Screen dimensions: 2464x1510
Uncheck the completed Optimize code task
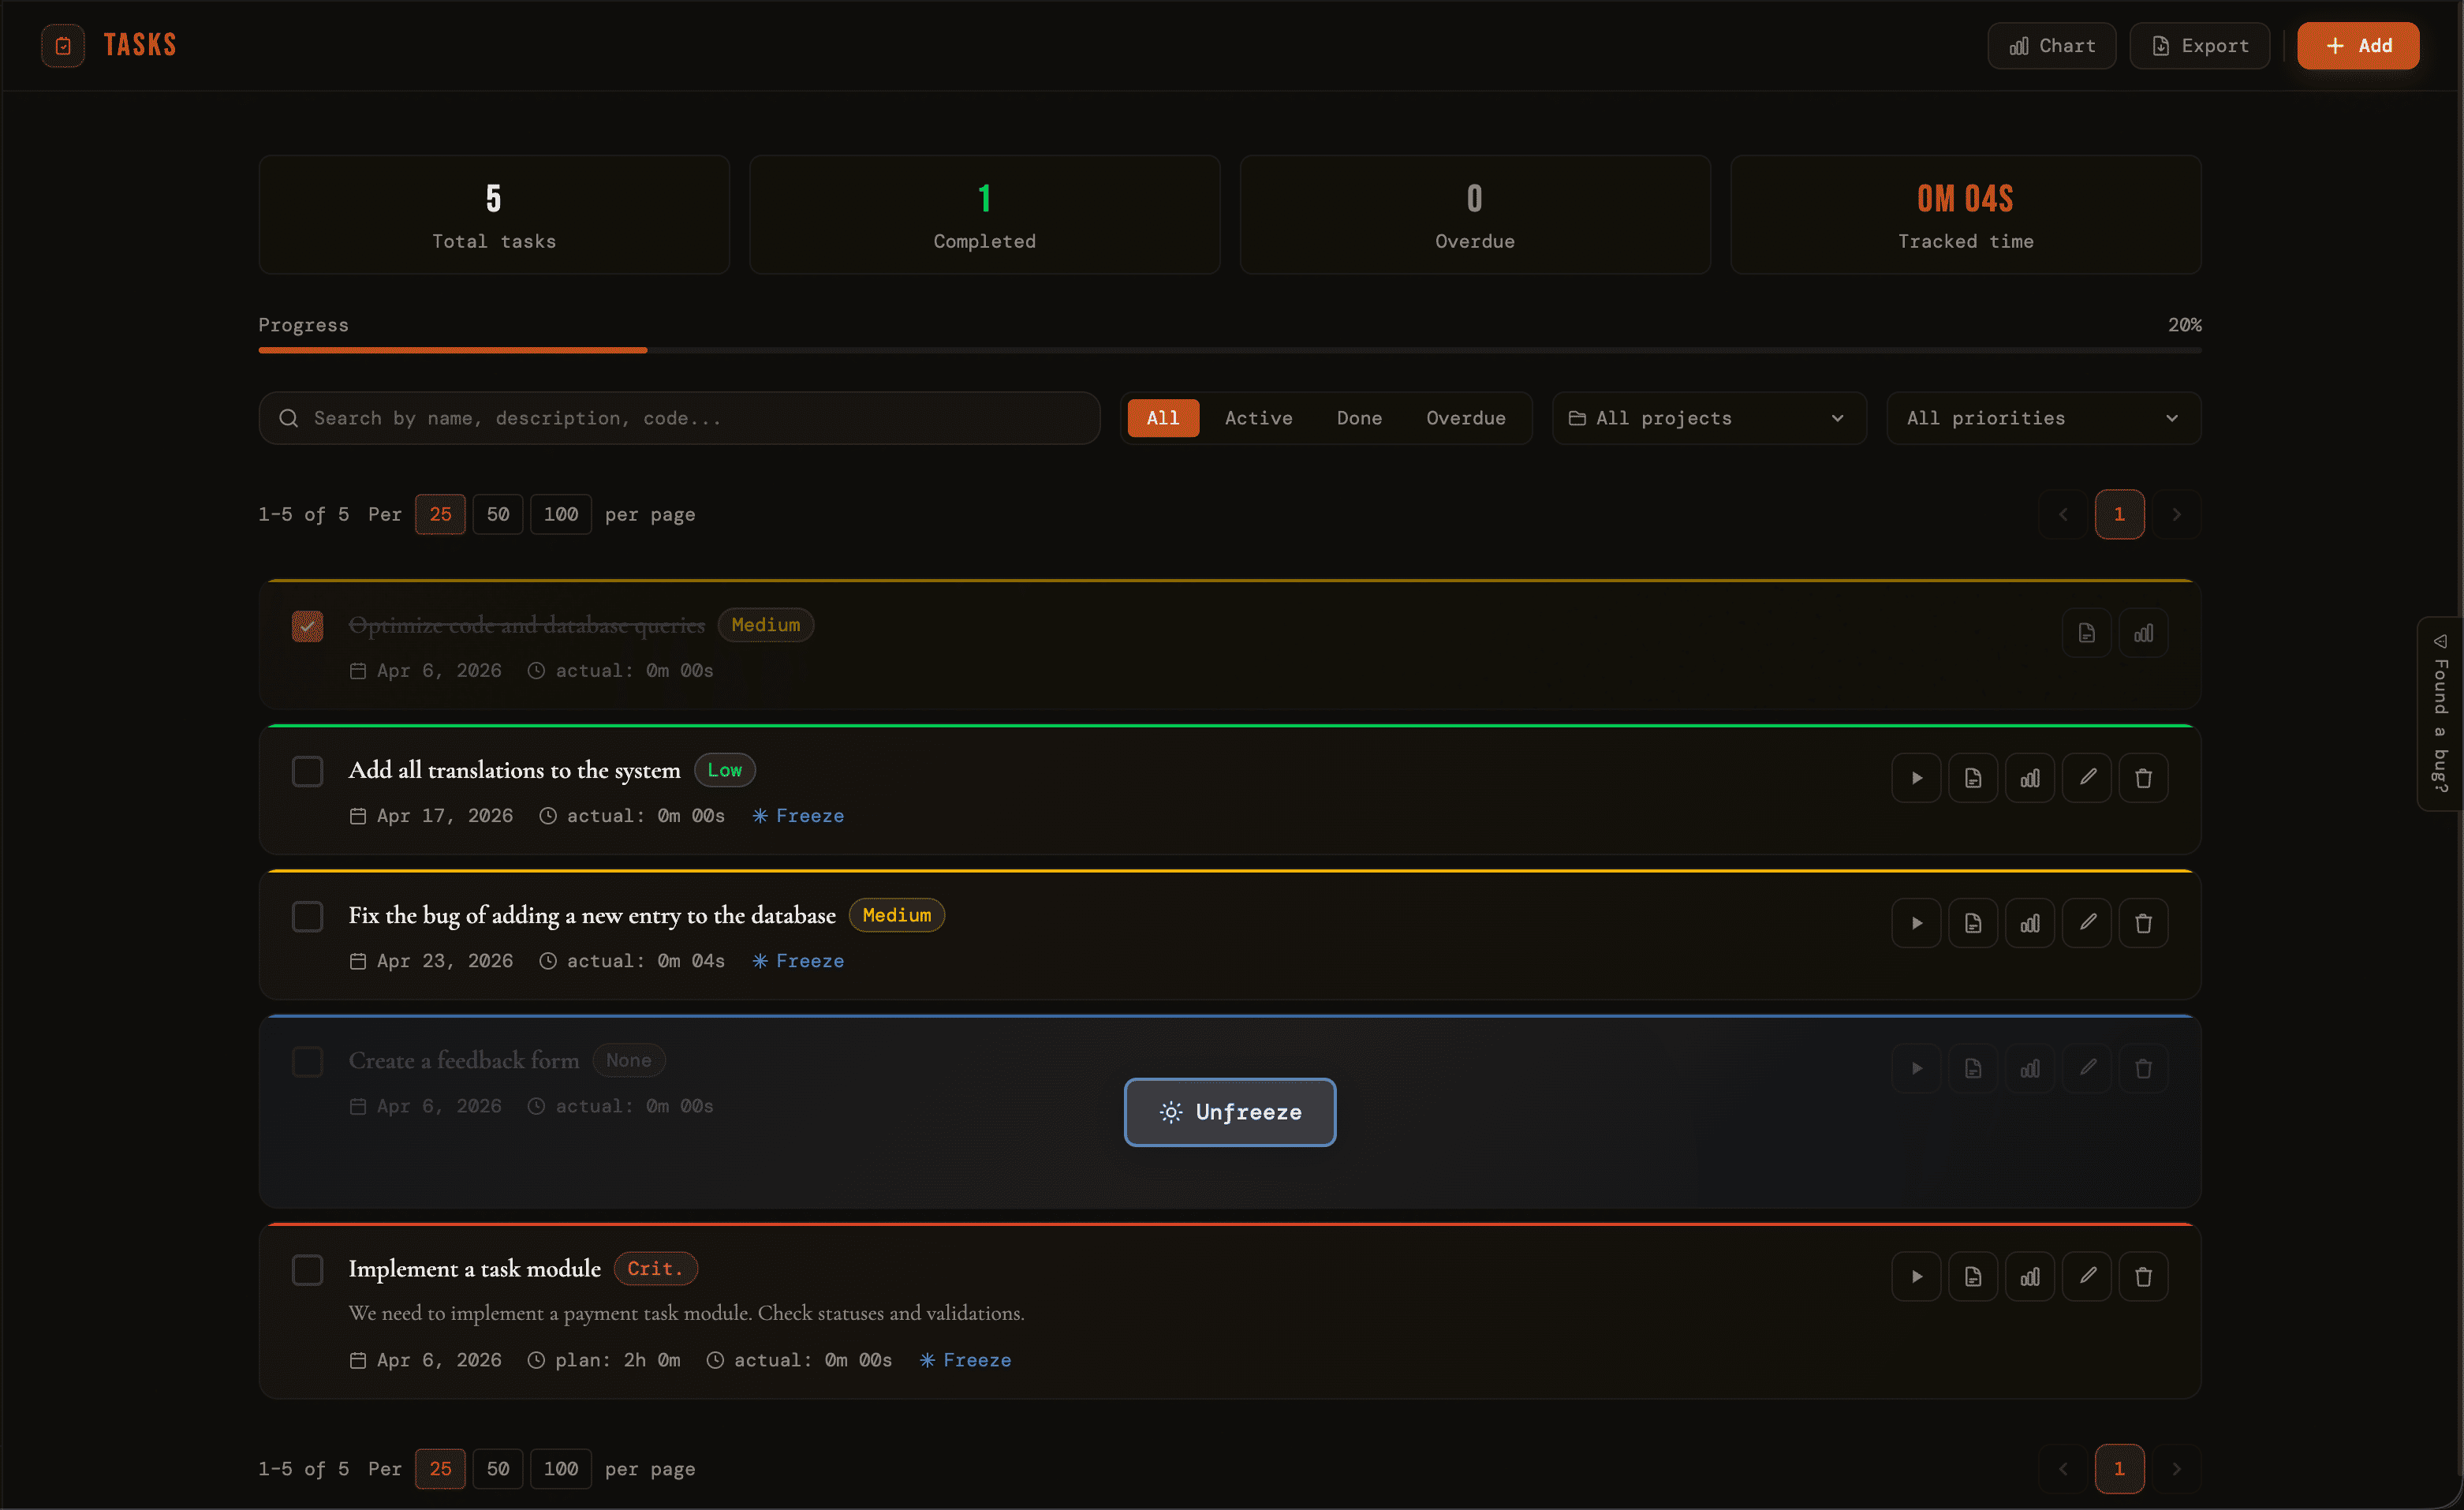pos(307,626)
